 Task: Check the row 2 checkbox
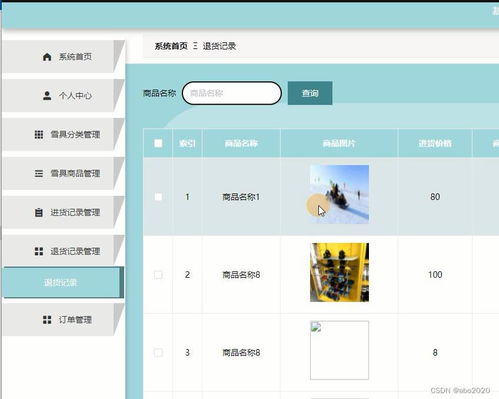[x=158, y=275]
